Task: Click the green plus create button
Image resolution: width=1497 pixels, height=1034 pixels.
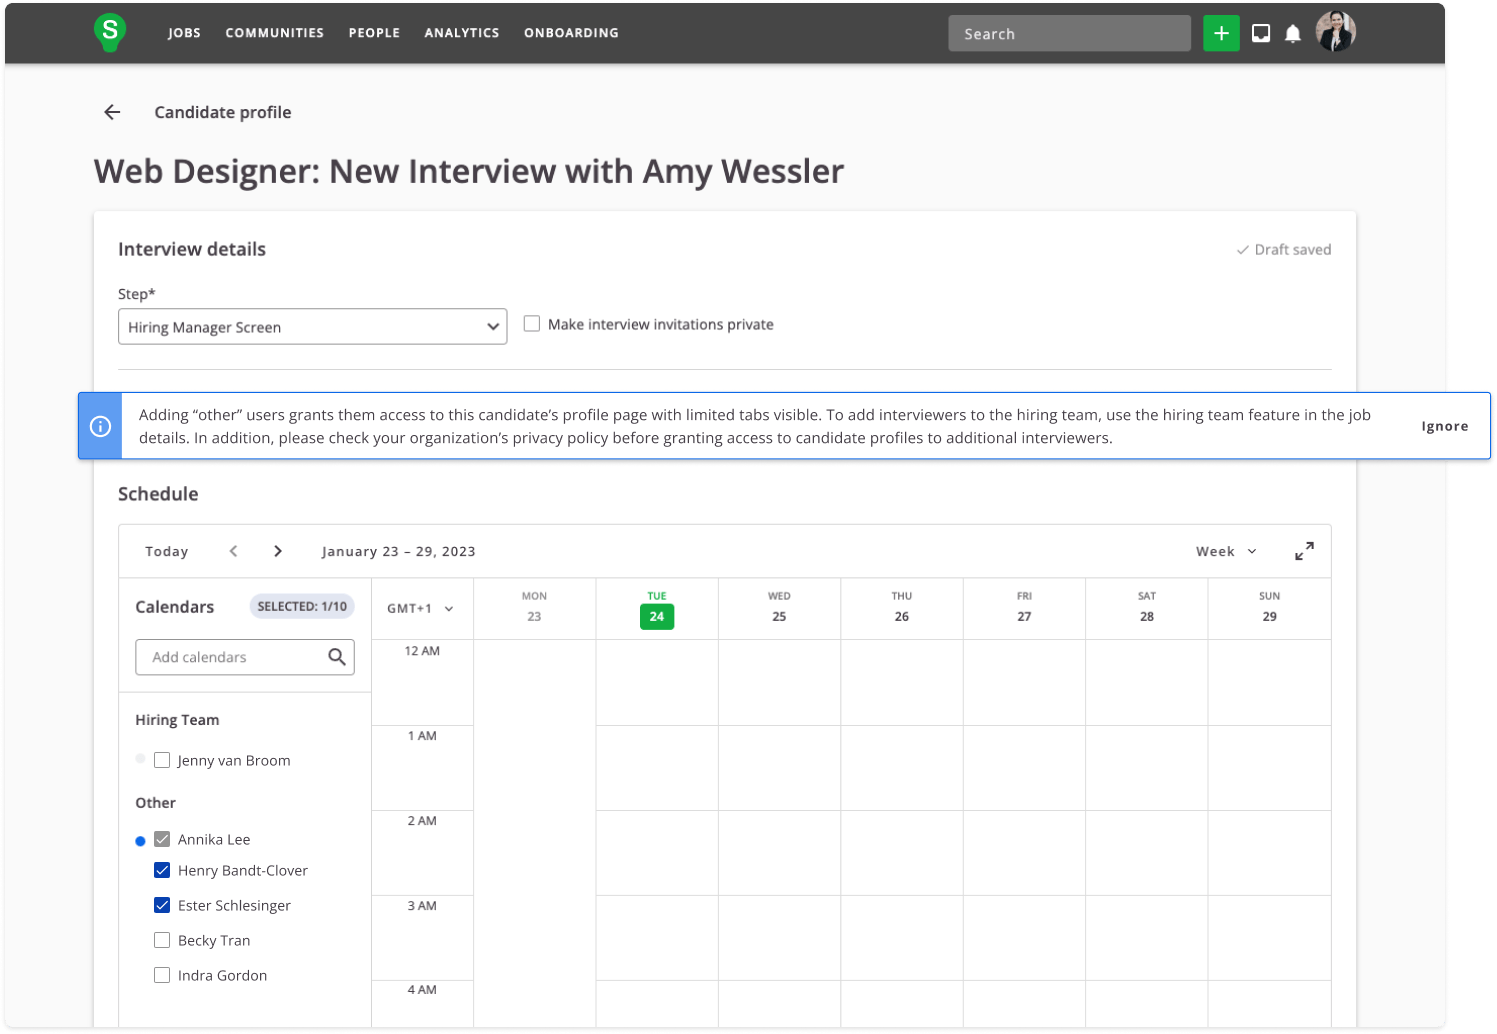Action: (1220, 33)
